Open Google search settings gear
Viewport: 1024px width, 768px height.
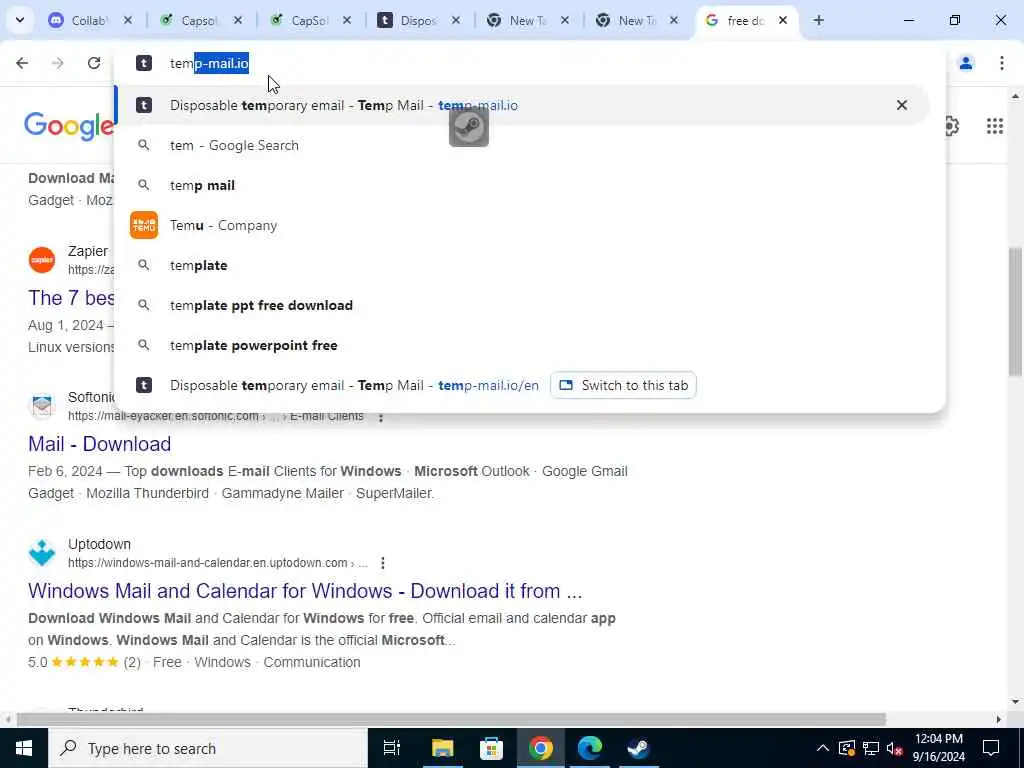[952, 125]
